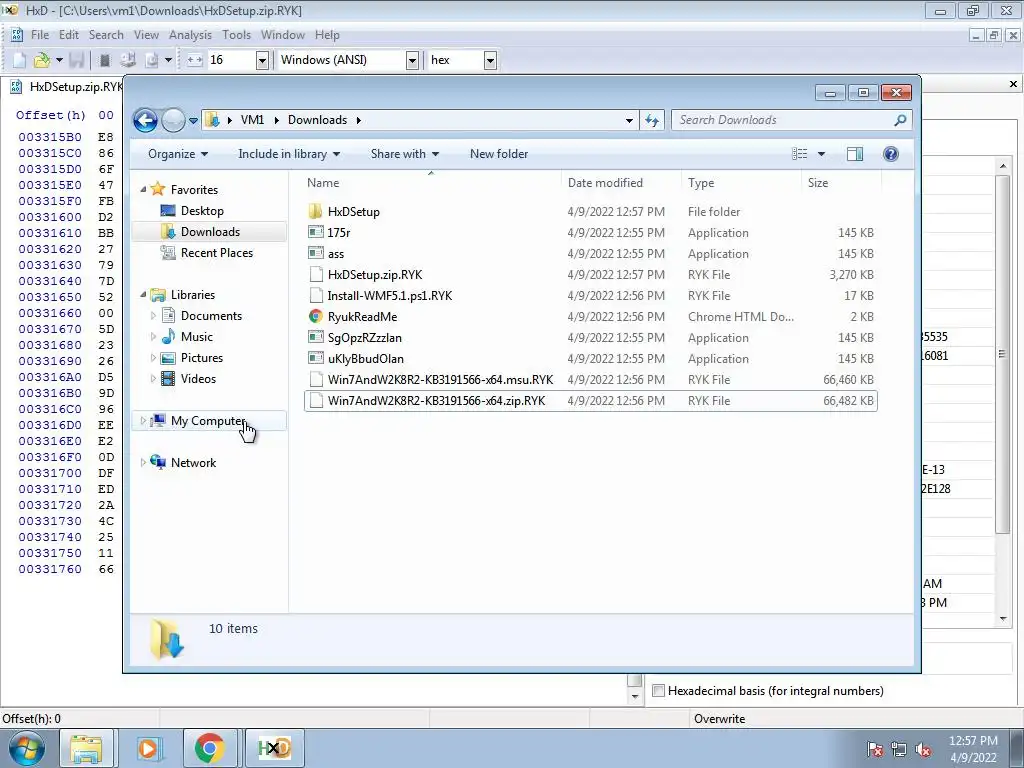The height and width of the screenshot is (768, 1024).
Task: Click the Back arrow in Explorer window
Action: point(145,120)
